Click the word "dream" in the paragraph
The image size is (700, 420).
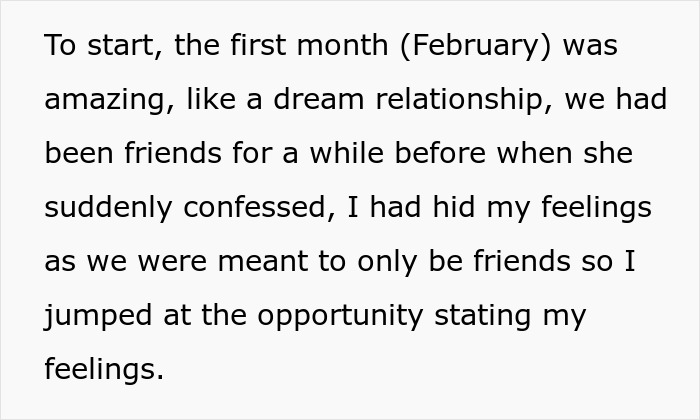[x=319, y=98]
